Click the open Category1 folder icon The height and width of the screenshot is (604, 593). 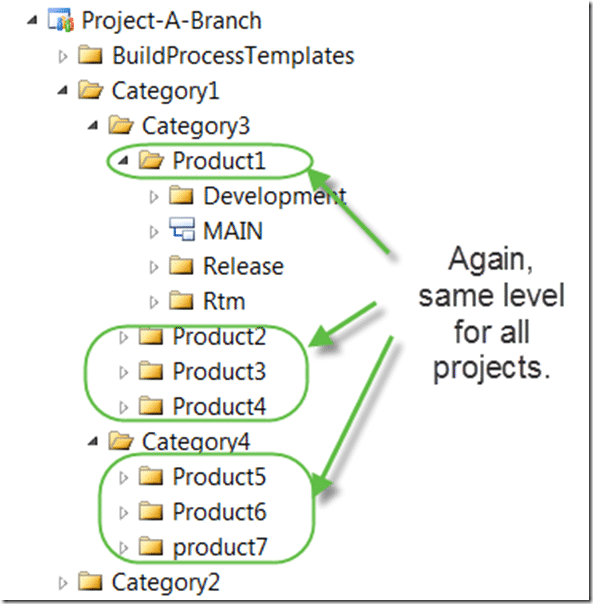tap(91, 90)
